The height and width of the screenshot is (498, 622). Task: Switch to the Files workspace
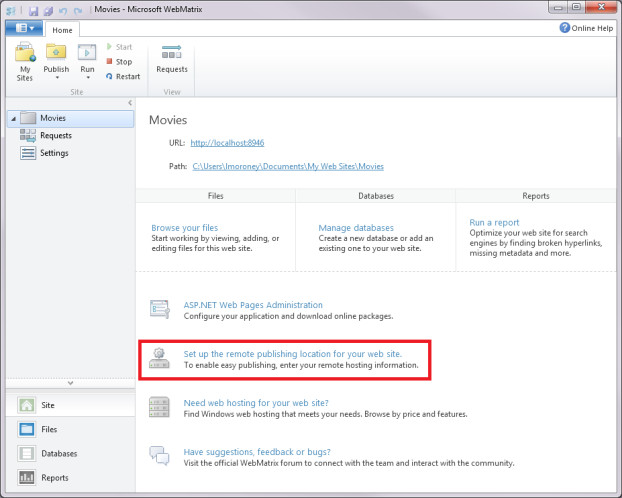pos(71,429)
